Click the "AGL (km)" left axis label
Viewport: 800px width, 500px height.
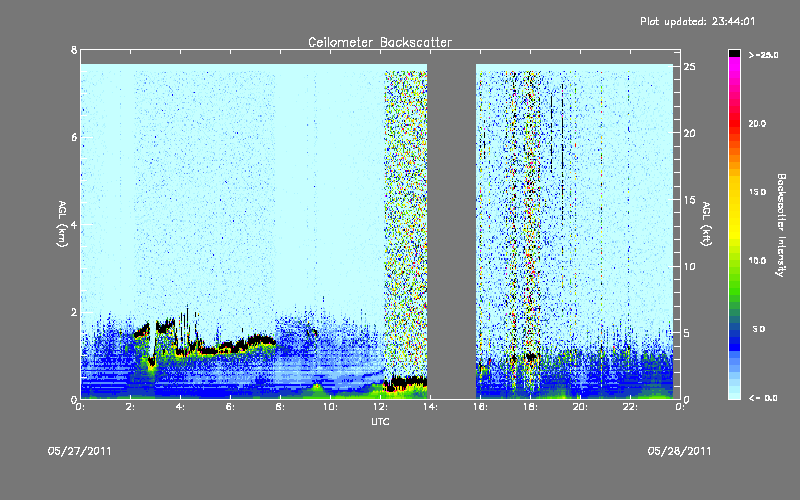click(62, 224)
